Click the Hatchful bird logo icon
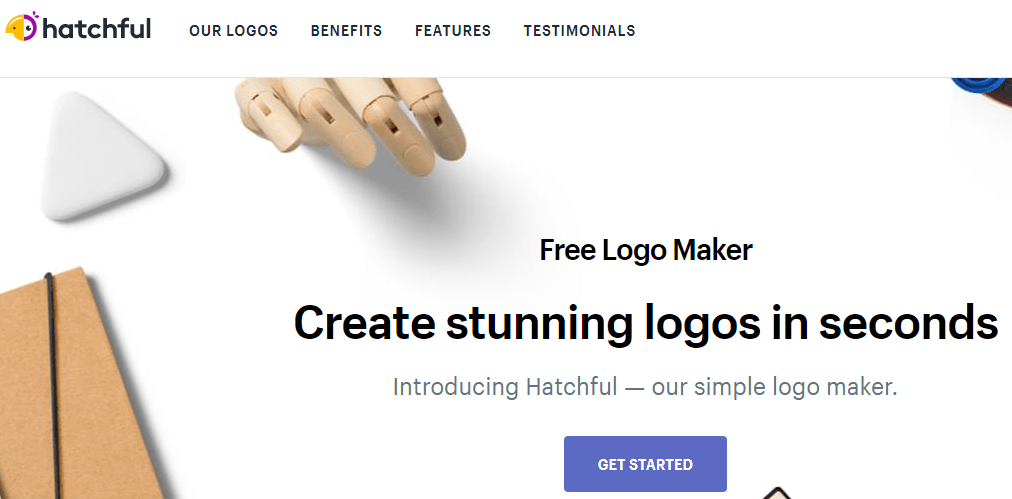The width and height of the screenshot is (1012, 499). 22,26
